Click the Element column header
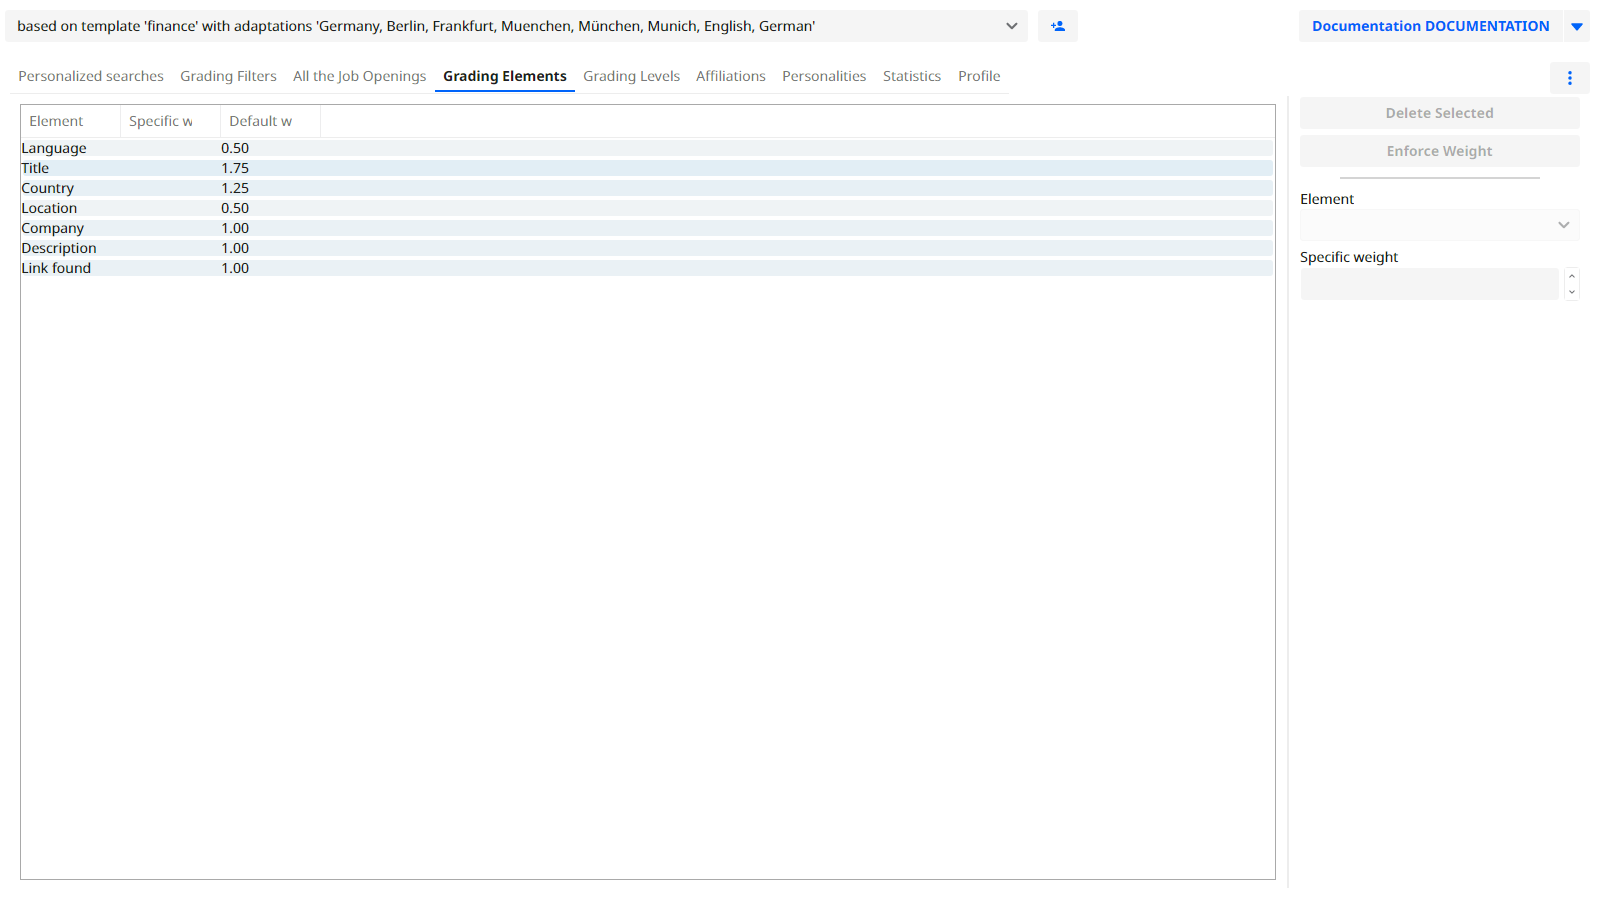Screen dimensions: 1600x900 click(x=57, y=121)
